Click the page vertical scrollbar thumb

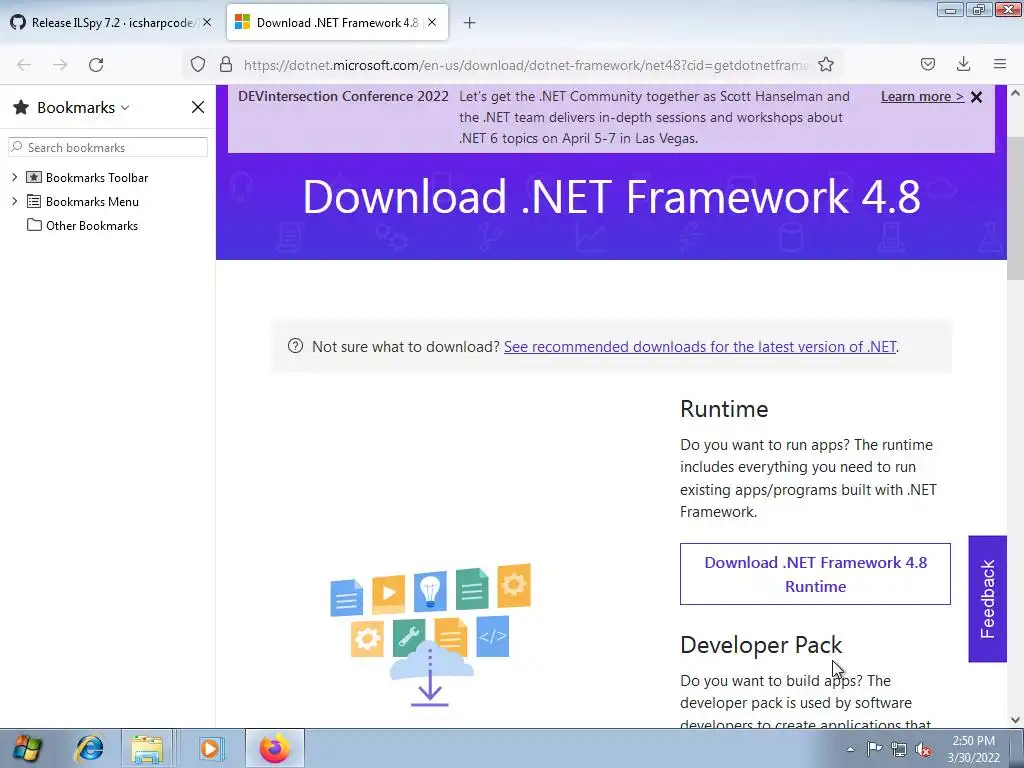coord(1016,209)
